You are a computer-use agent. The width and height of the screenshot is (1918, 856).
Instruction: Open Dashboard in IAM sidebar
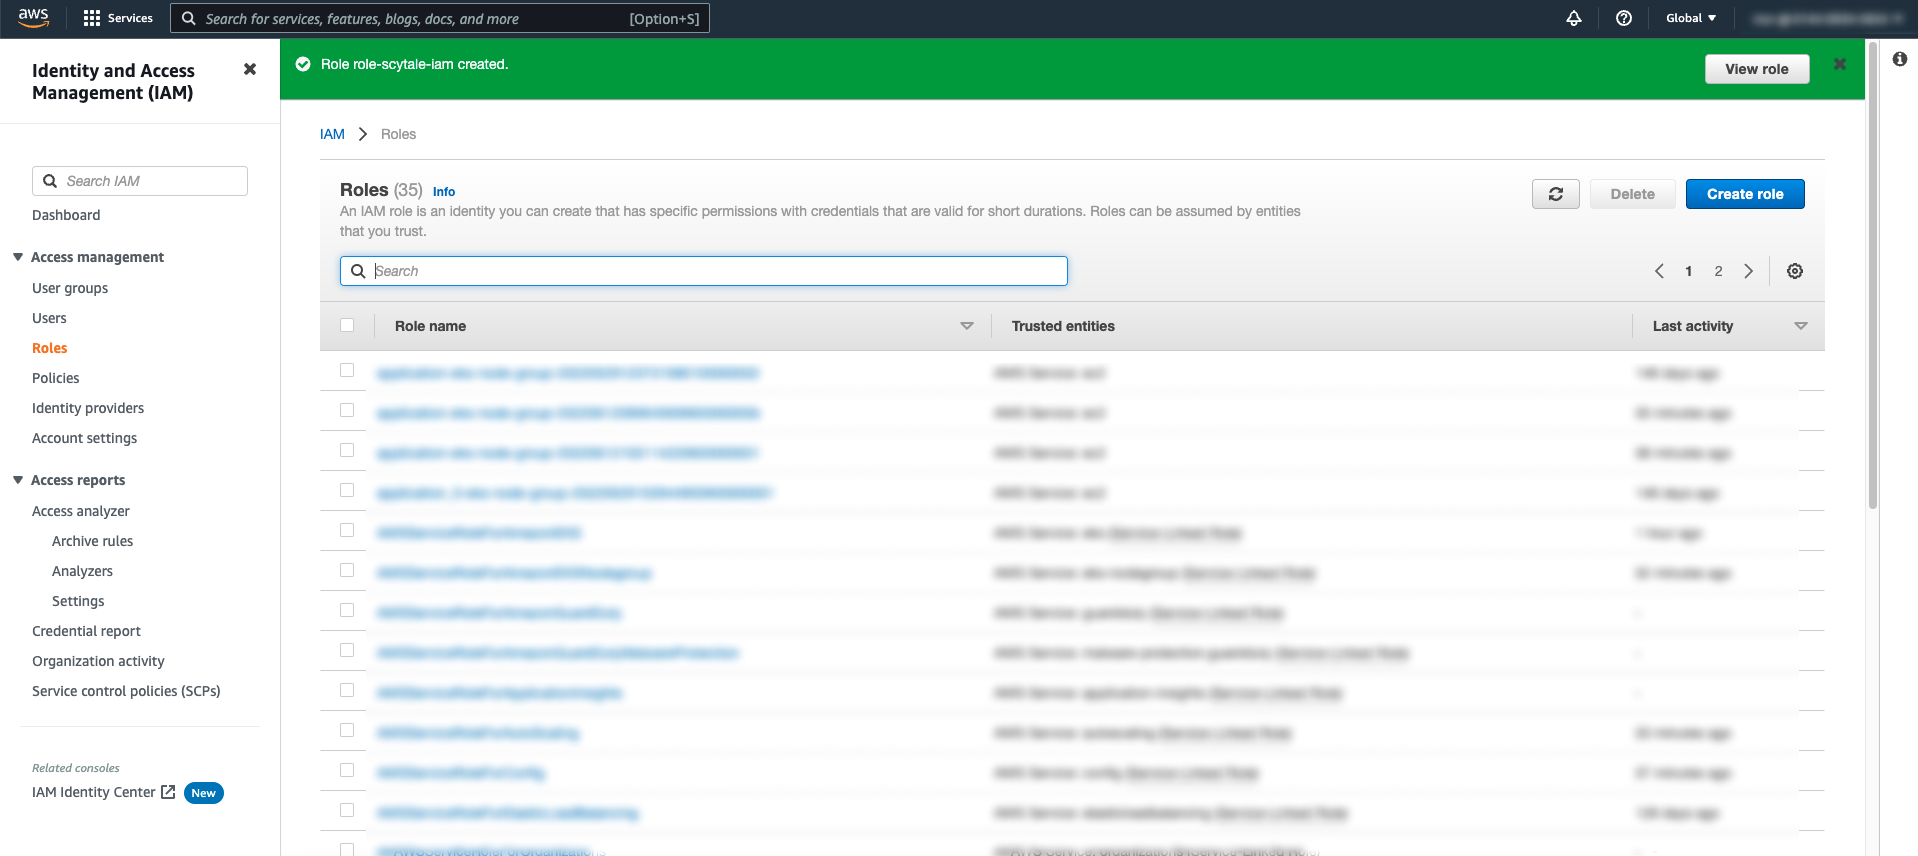(x=66, y=215)
